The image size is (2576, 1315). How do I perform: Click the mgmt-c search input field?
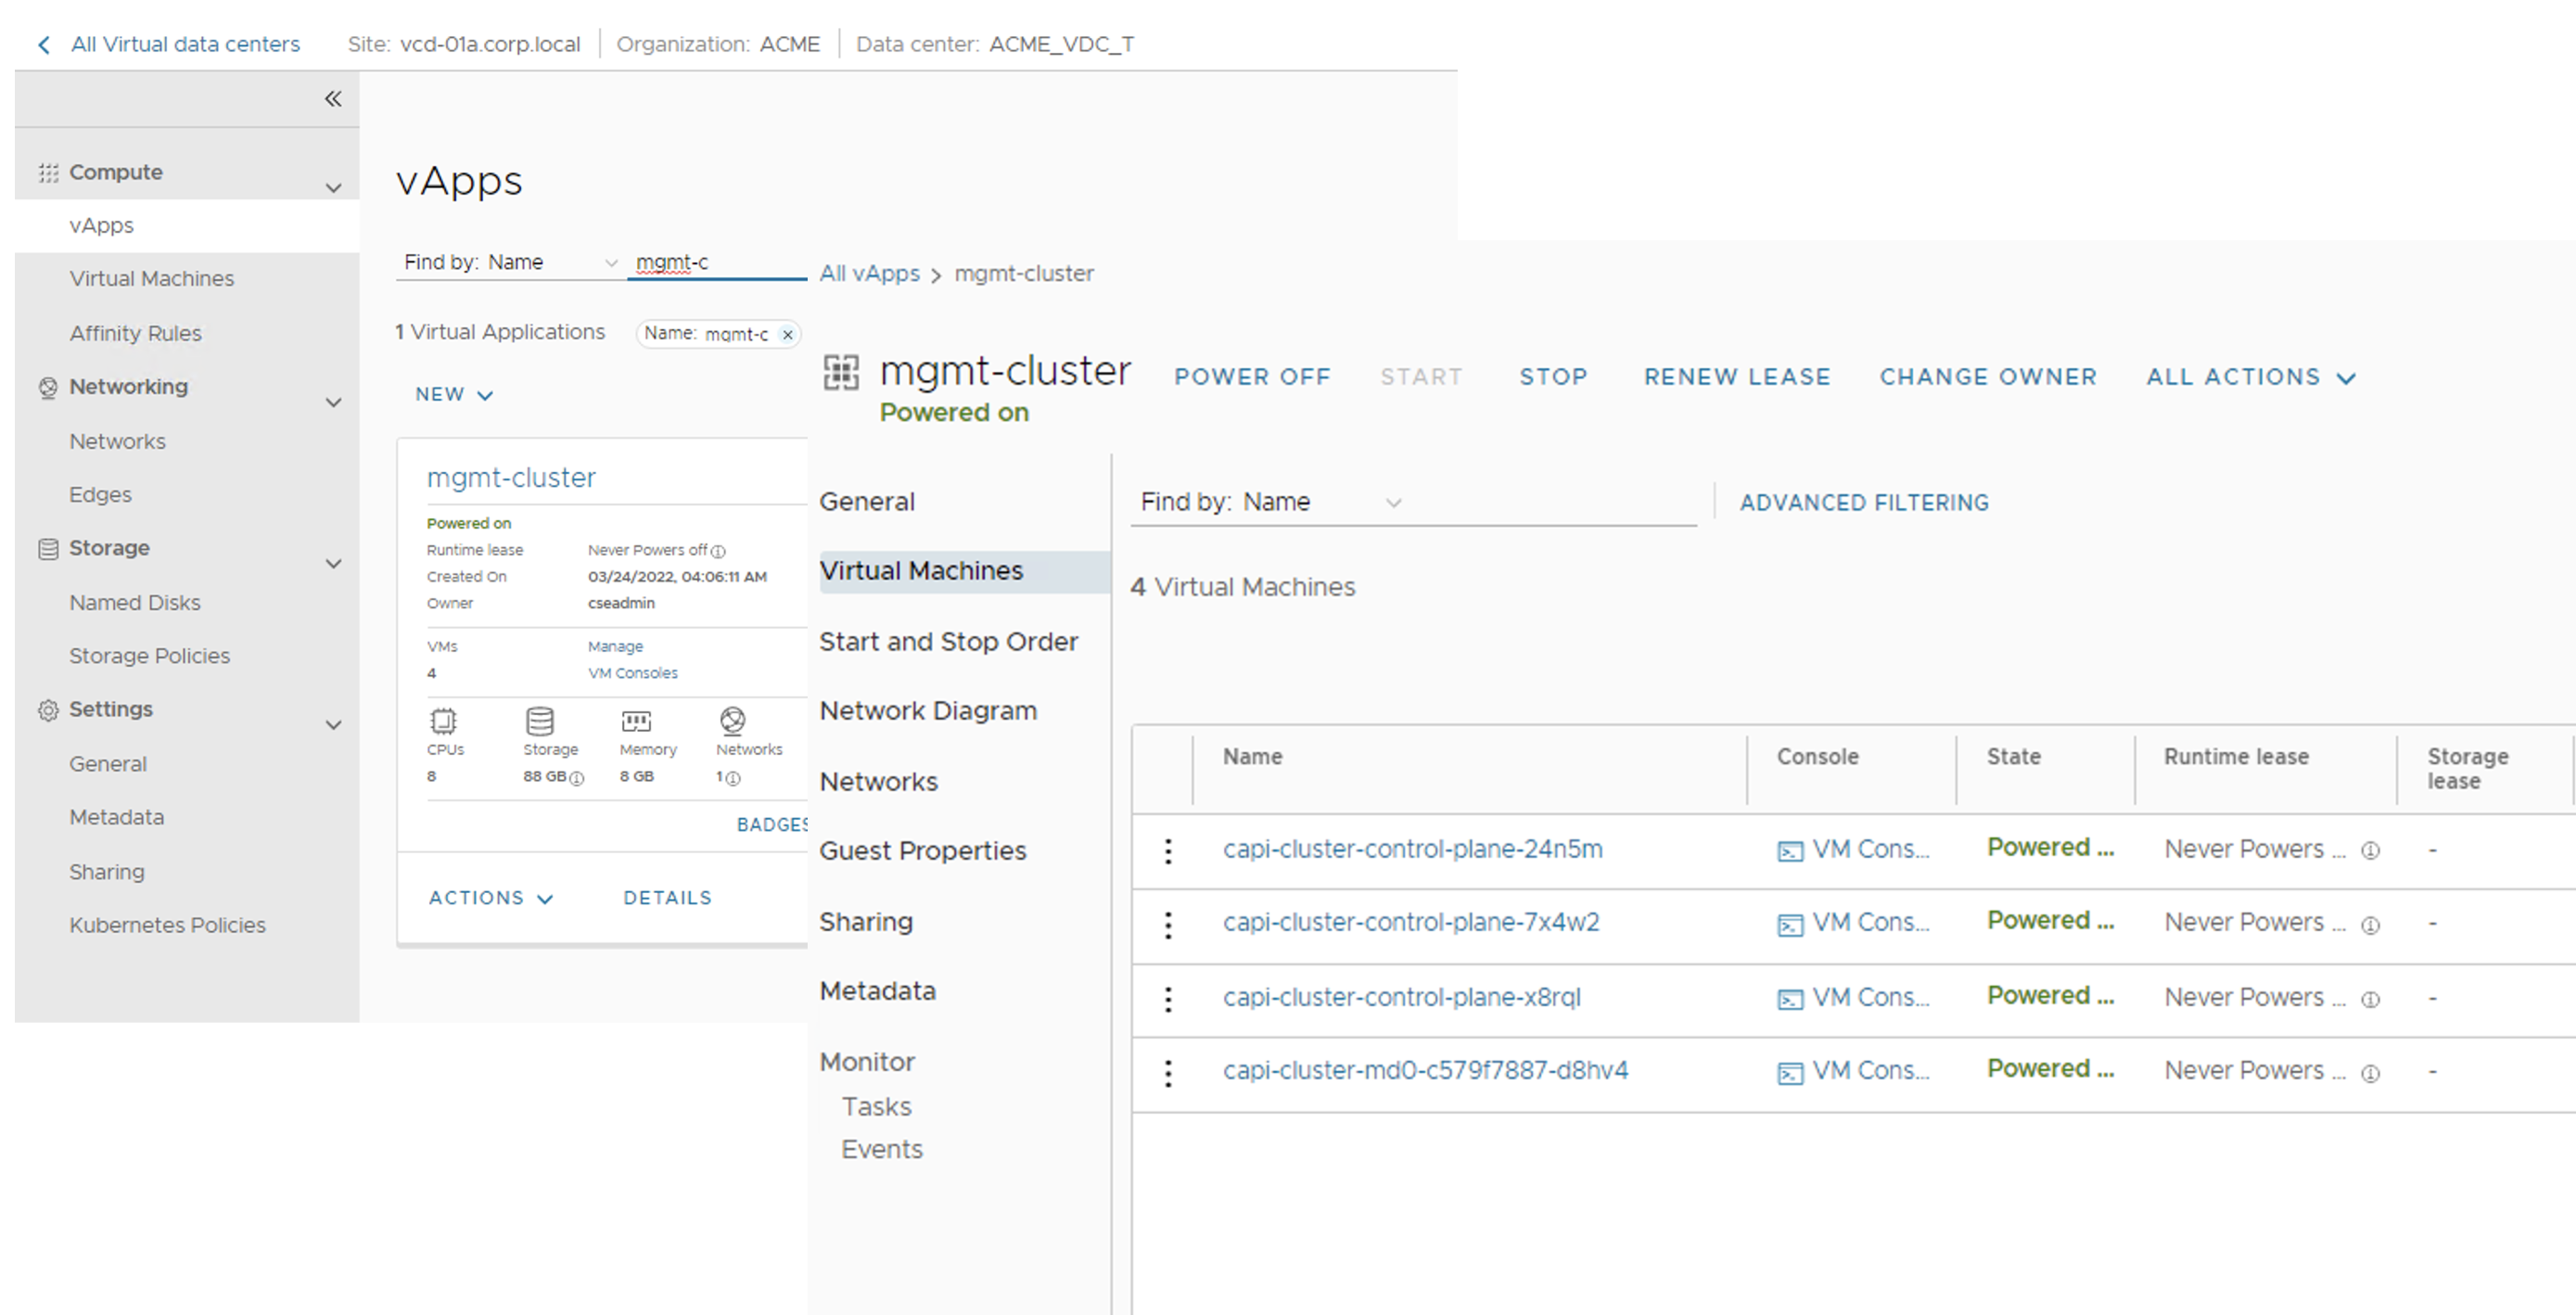pos(716,262)
